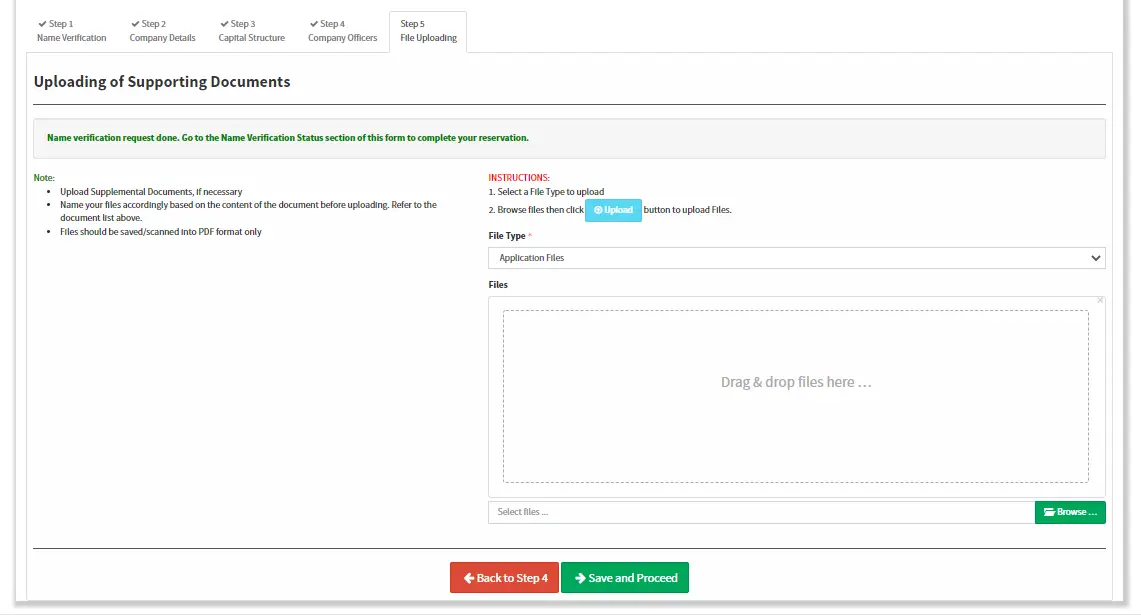Click the checkmark icon on Step 3

(224, 23)
